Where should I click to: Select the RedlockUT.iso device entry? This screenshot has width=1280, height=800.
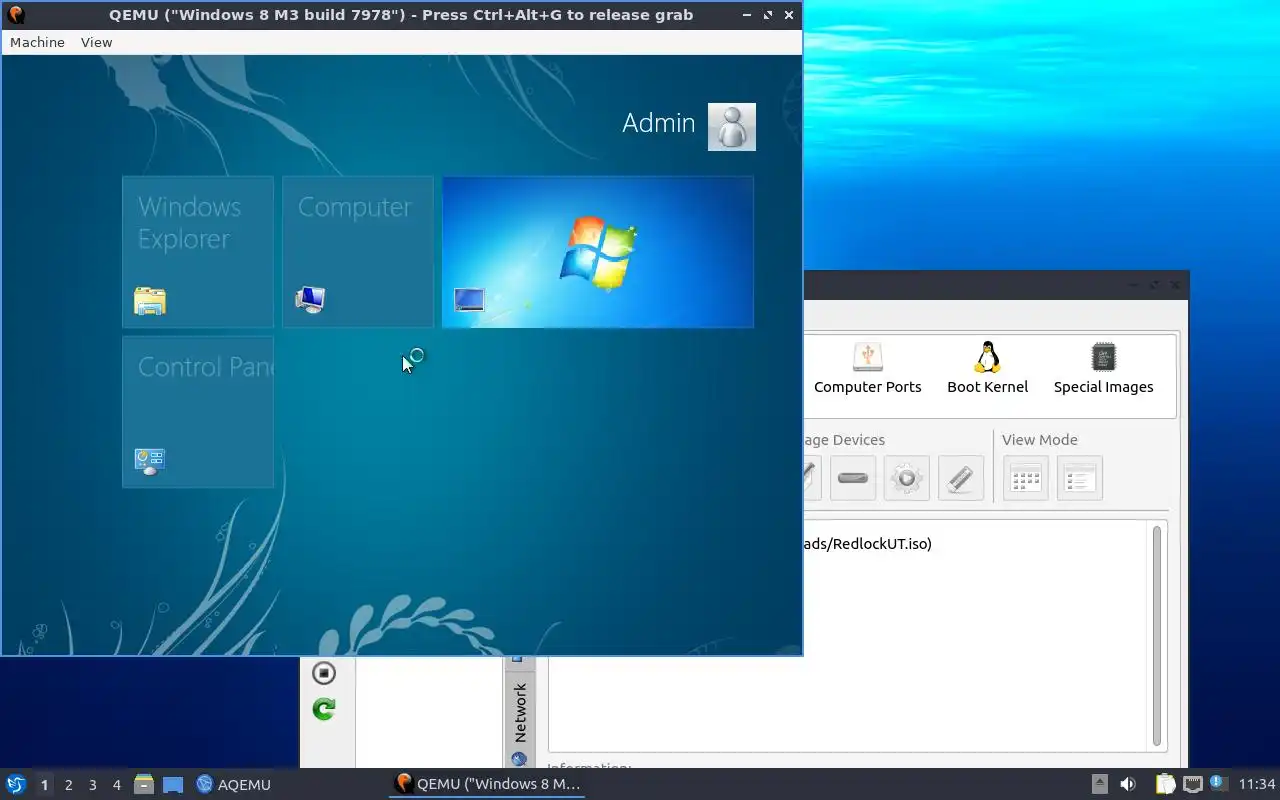(866, 544)
